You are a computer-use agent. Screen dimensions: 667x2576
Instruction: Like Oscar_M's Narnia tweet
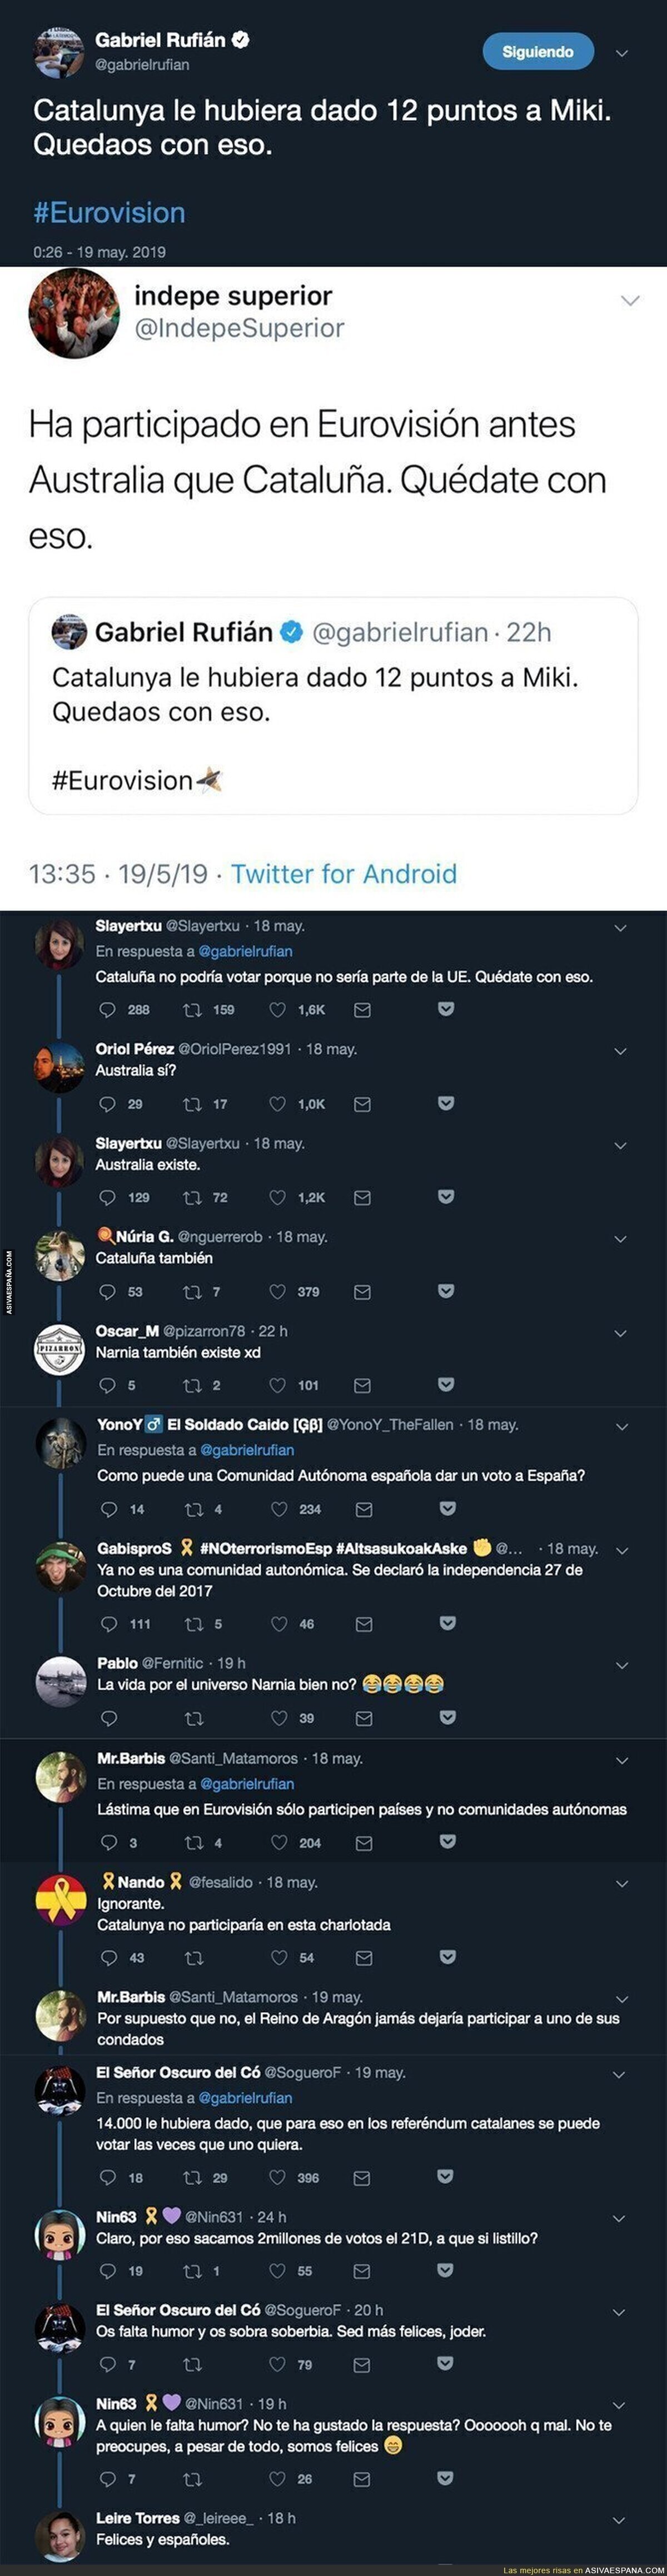[x=278, y=1385]
